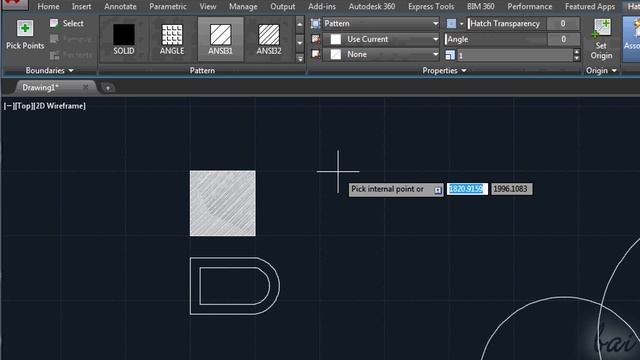Click the [-] viewport controls label
Image resolution: width=640 pixels, height=360 pixels.
[9, 106]
